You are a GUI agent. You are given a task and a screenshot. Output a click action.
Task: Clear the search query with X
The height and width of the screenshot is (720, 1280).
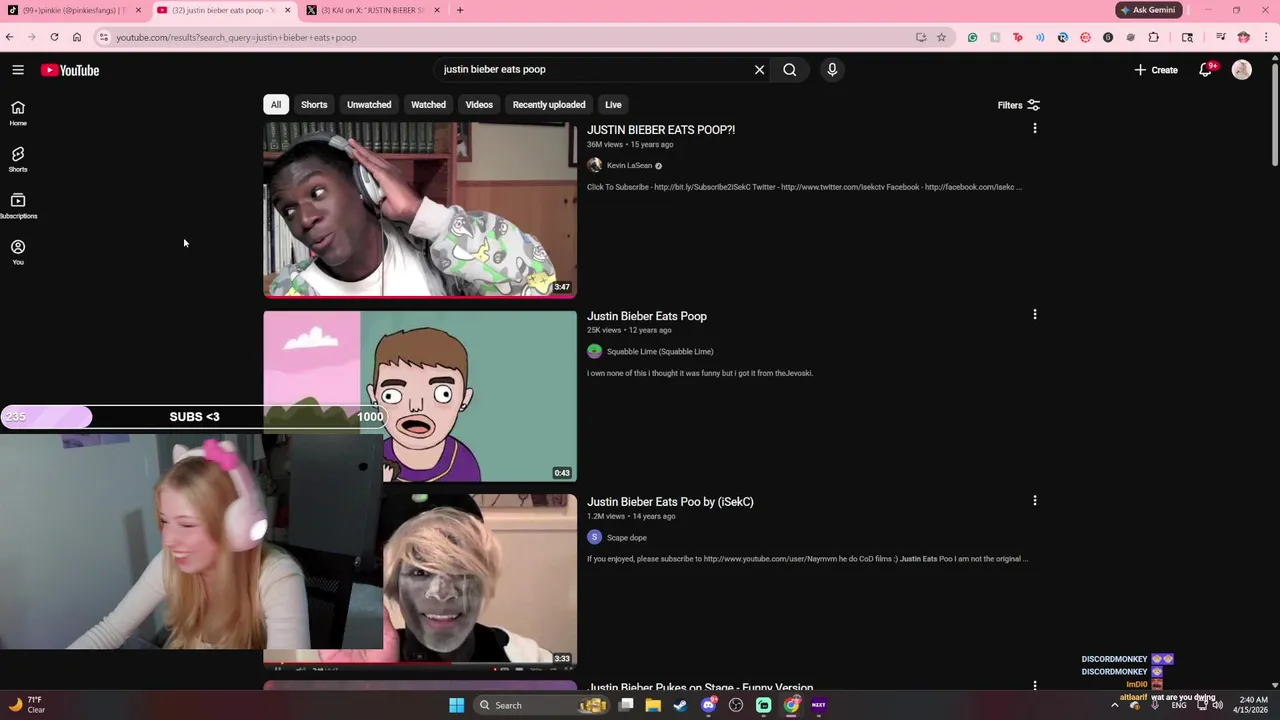point(759,70)
